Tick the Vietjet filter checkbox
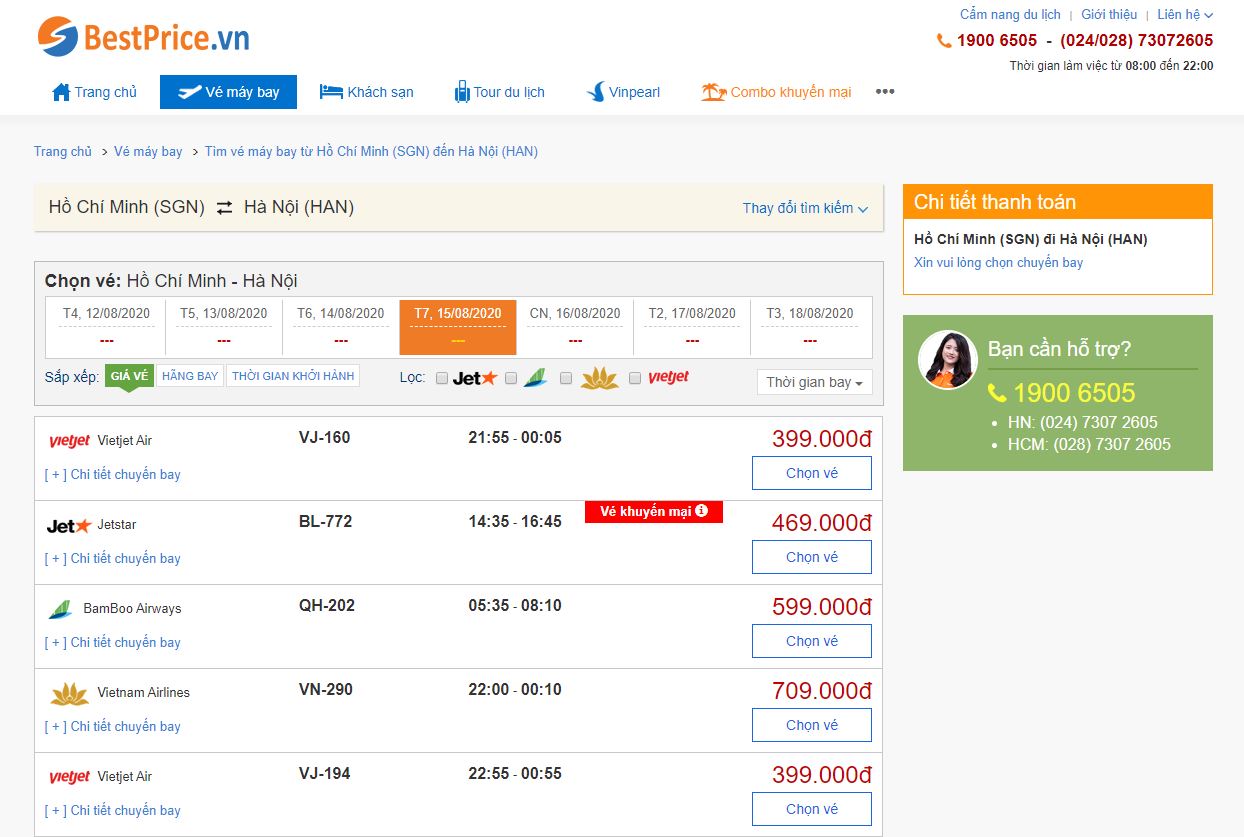 (x=635, y=378)
